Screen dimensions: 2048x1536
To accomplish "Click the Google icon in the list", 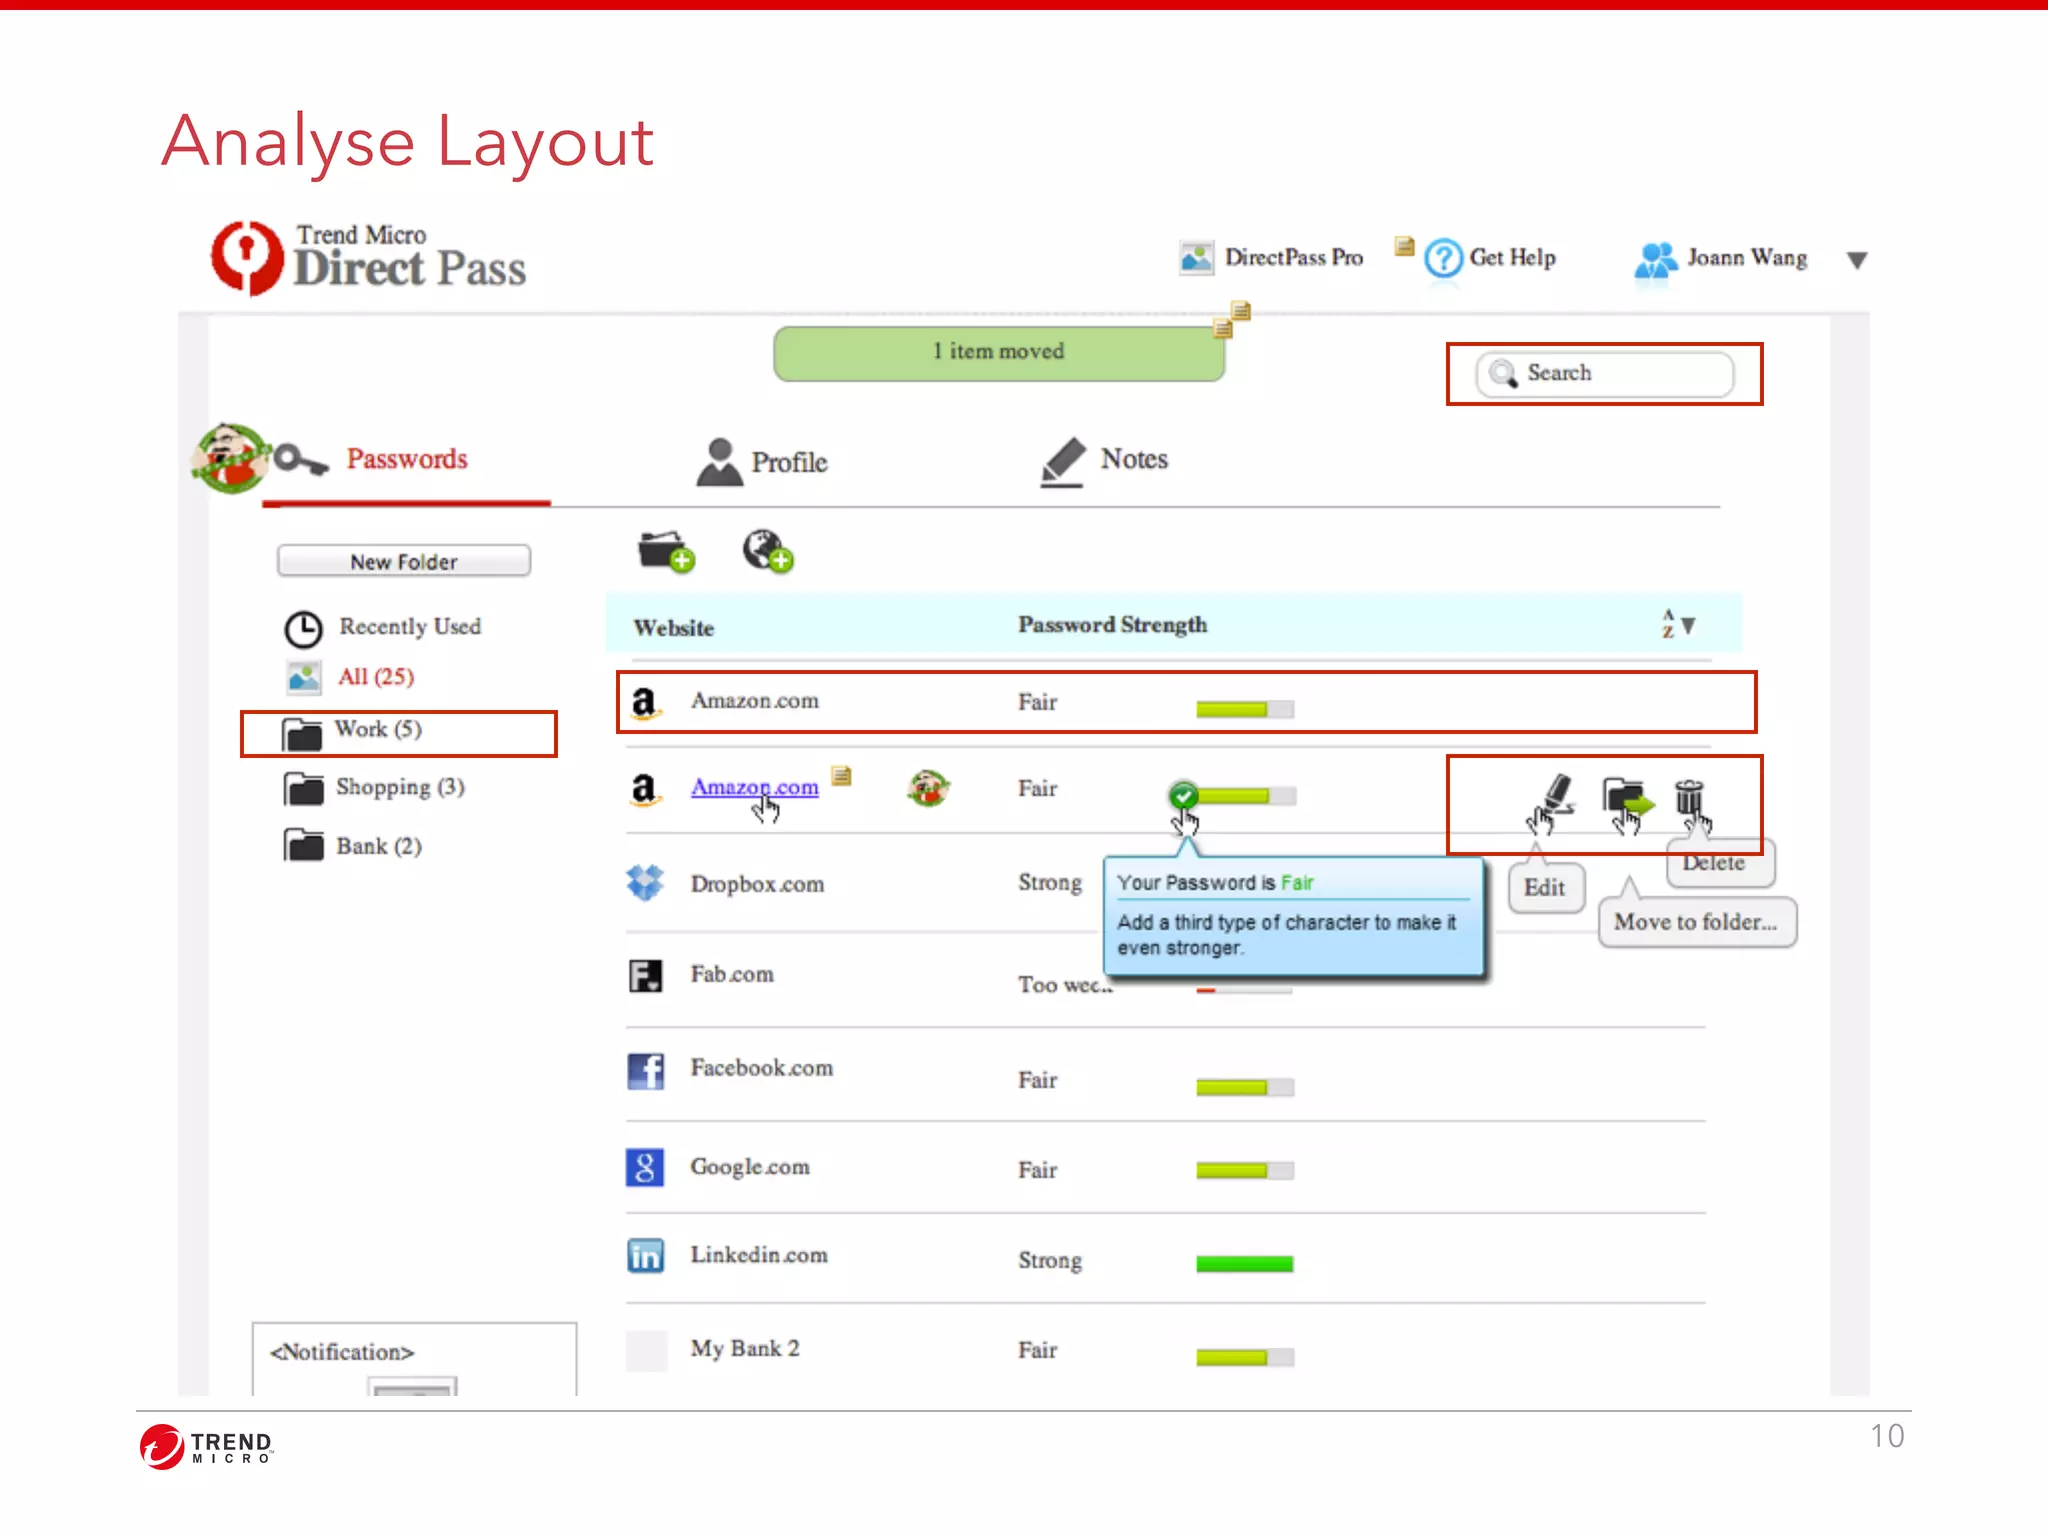I will (x=645, y=1167).
